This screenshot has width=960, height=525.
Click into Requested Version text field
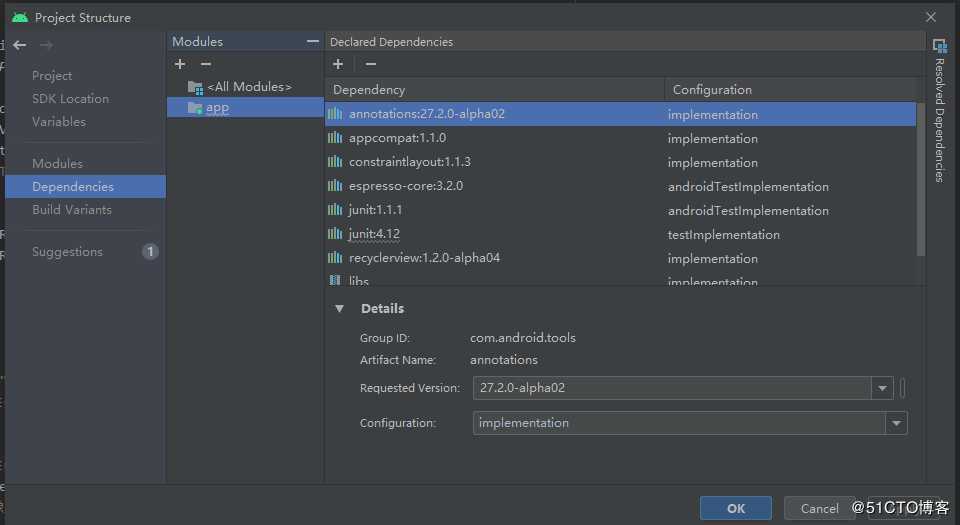[672, 388]
